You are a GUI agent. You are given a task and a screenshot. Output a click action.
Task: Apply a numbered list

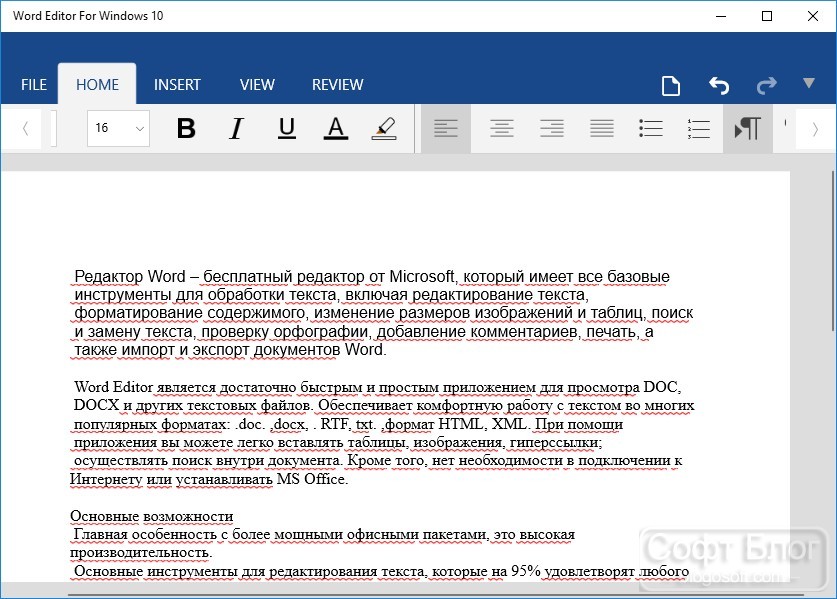698,129
